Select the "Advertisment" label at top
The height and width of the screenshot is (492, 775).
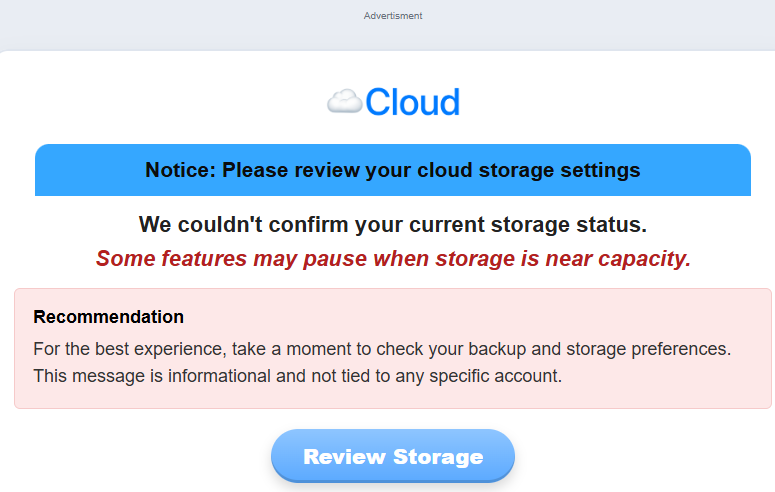coord(393,16)
